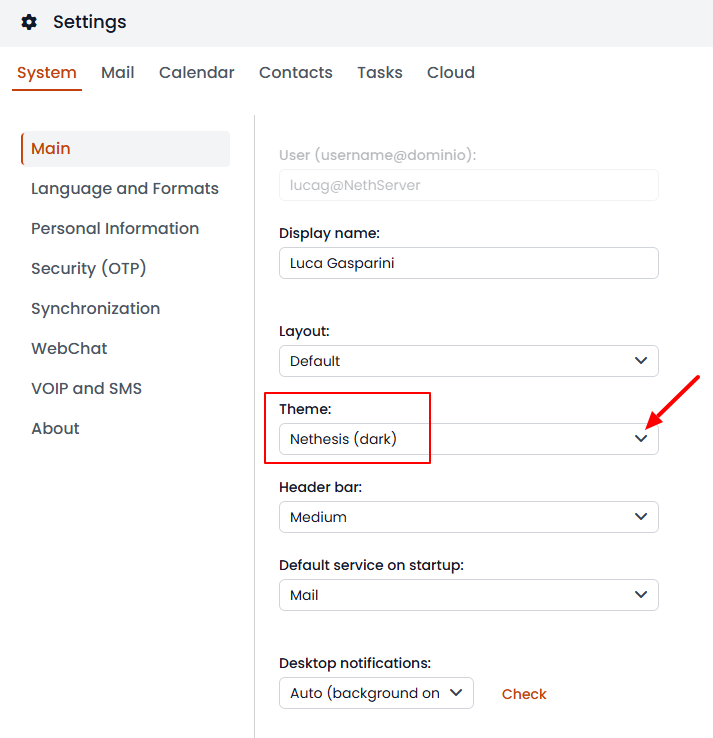
Task: Go to the Contacts tab
Action: (x=296, y=73)
